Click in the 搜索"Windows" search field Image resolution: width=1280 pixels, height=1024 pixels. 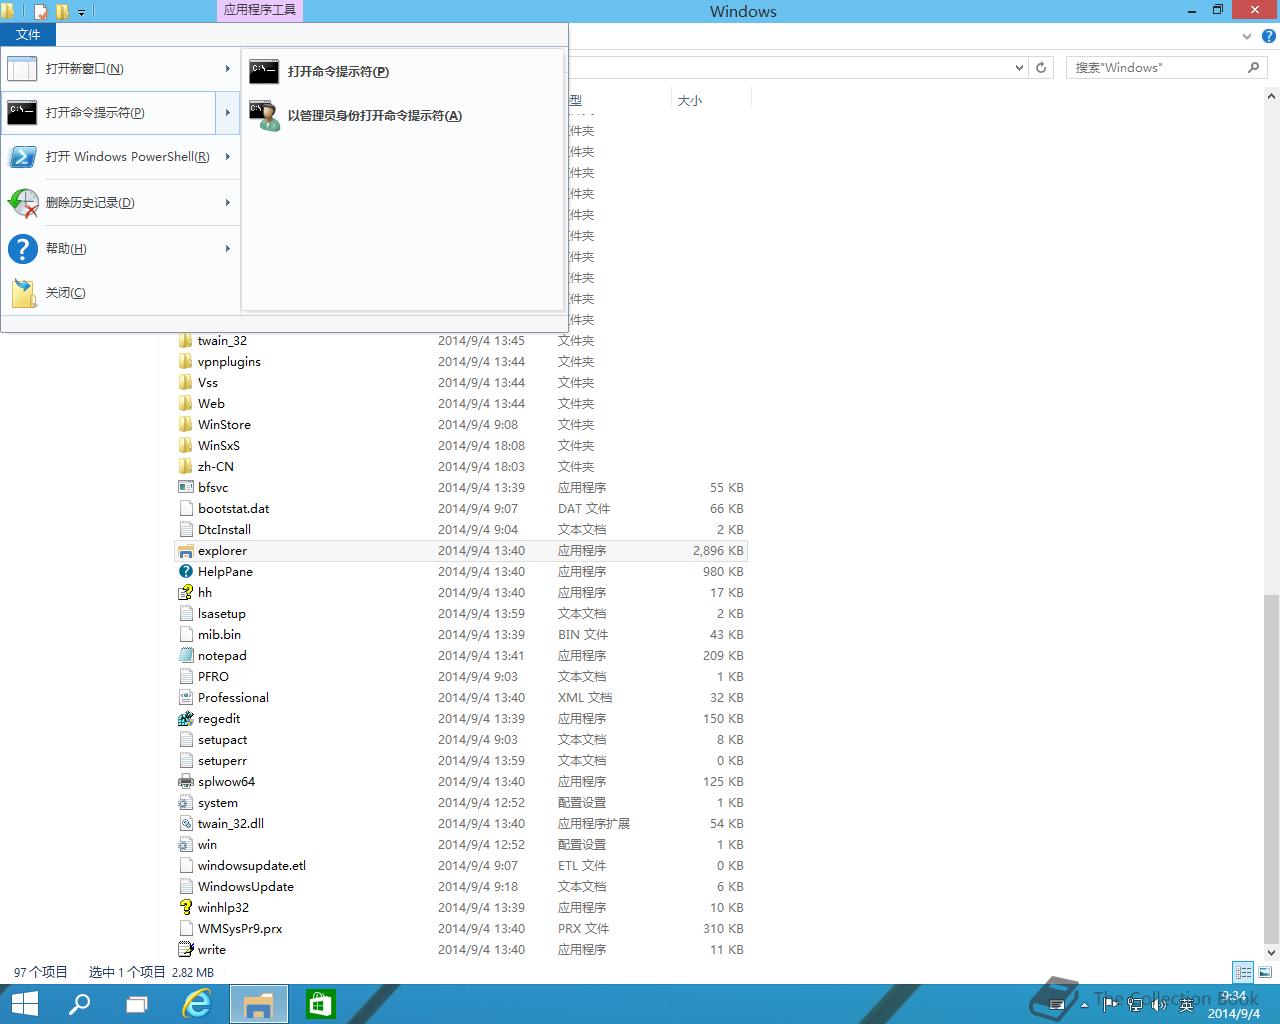(x=1155, y=68)
